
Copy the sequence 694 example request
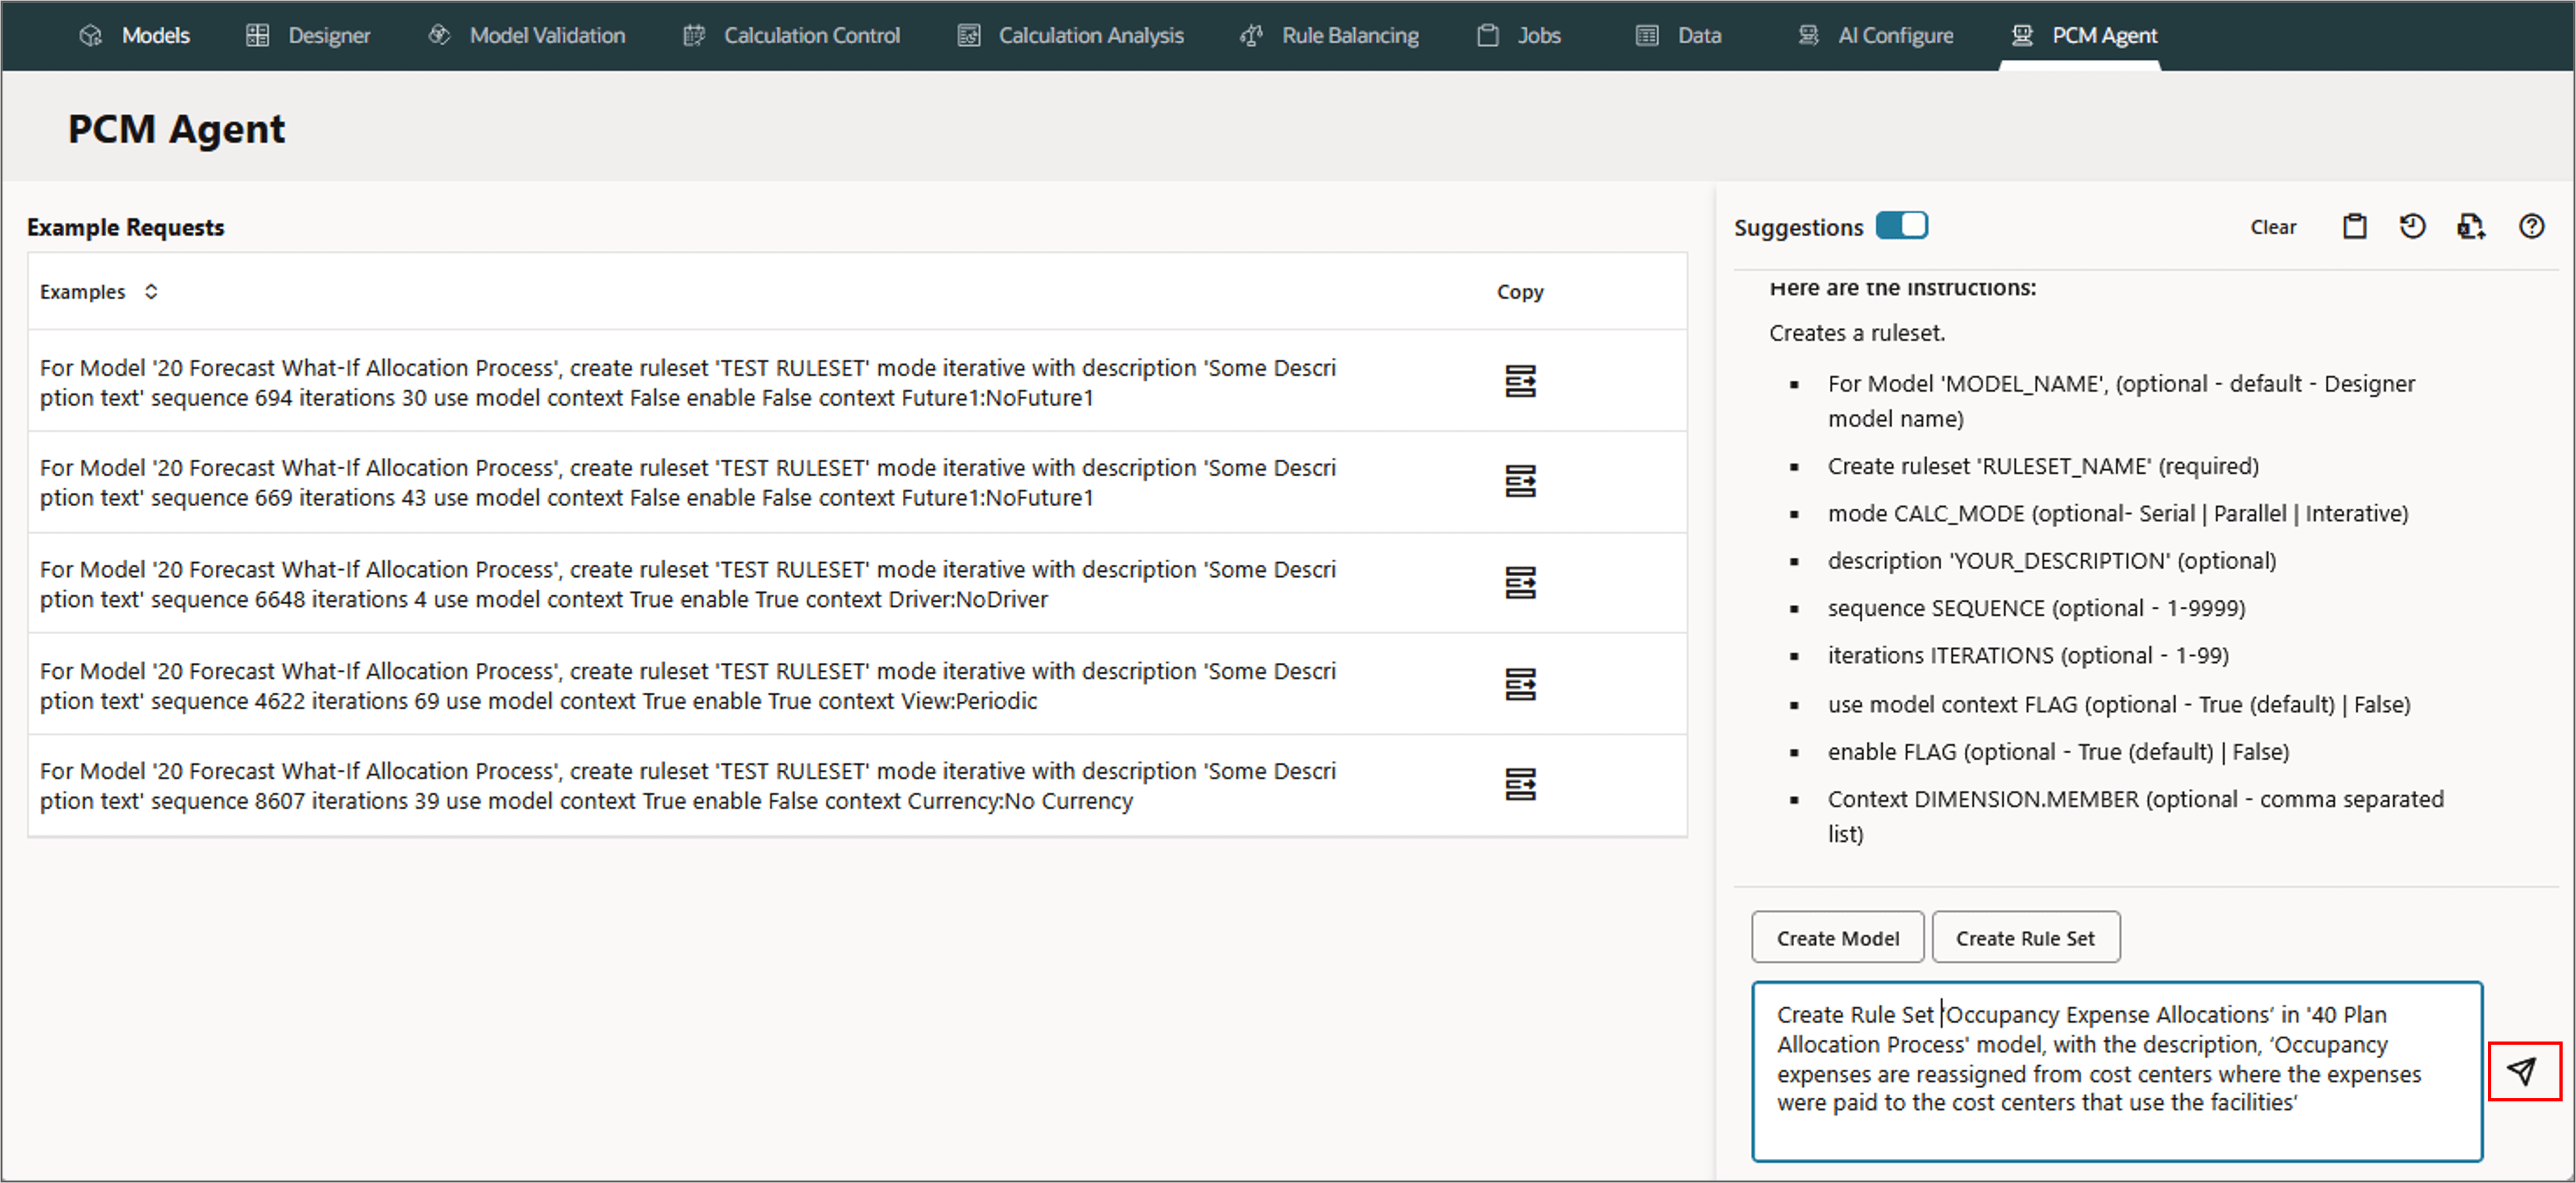[x=1519, y=381]
